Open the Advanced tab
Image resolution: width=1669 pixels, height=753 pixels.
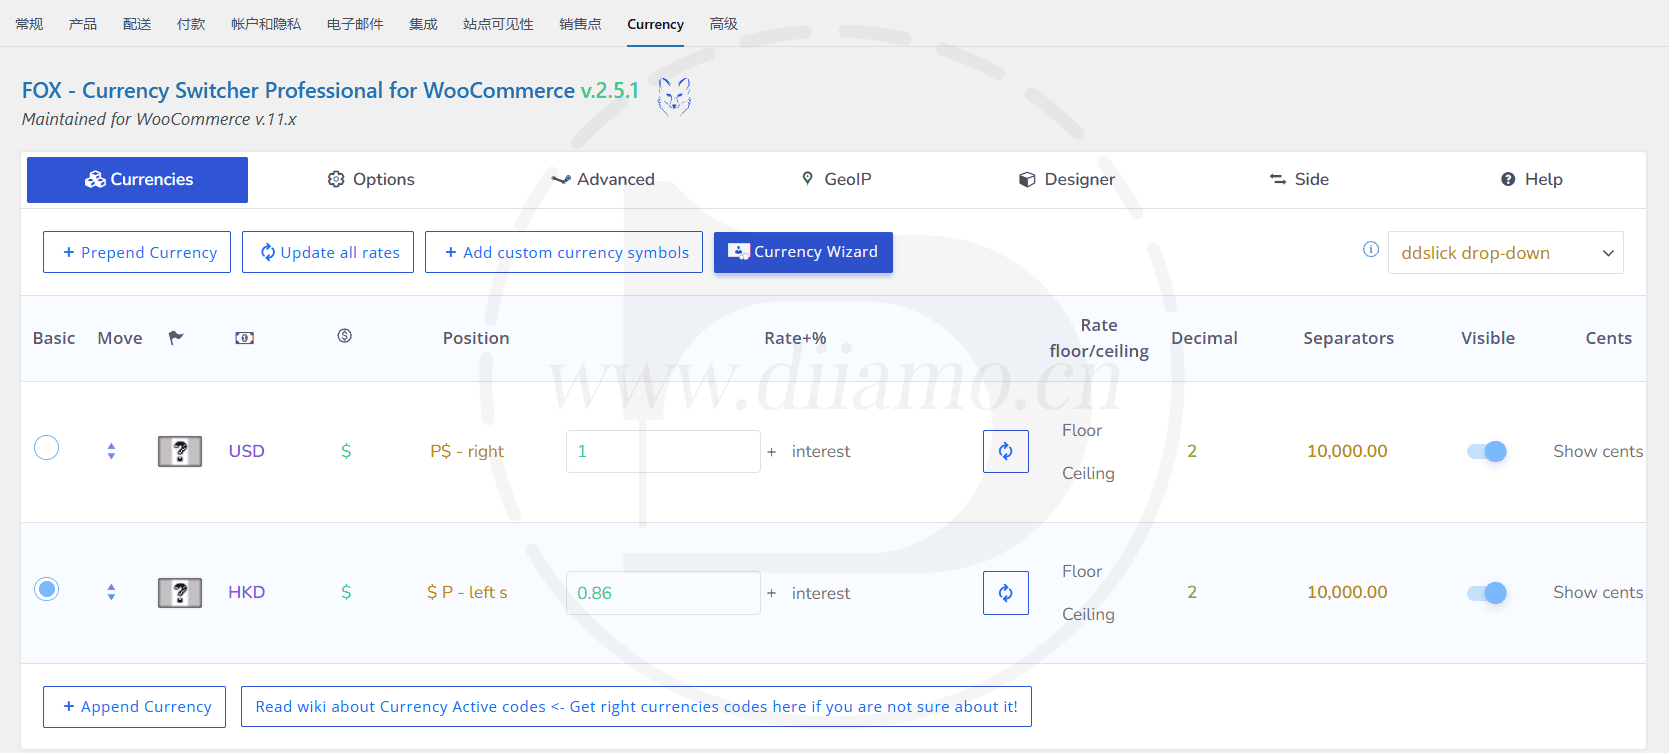click(603, 180)
